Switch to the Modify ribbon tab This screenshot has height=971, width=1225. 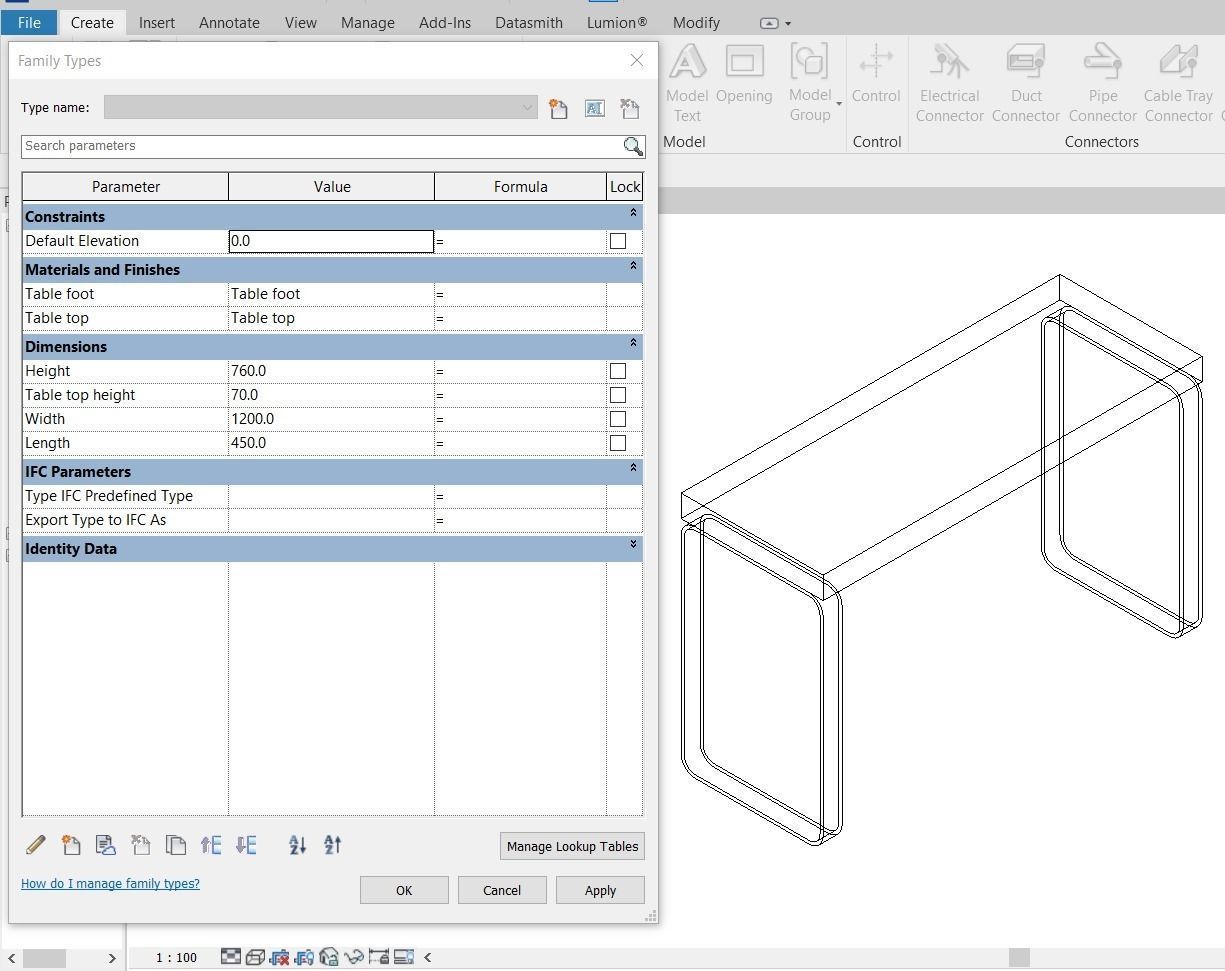[x=695, y=22]
